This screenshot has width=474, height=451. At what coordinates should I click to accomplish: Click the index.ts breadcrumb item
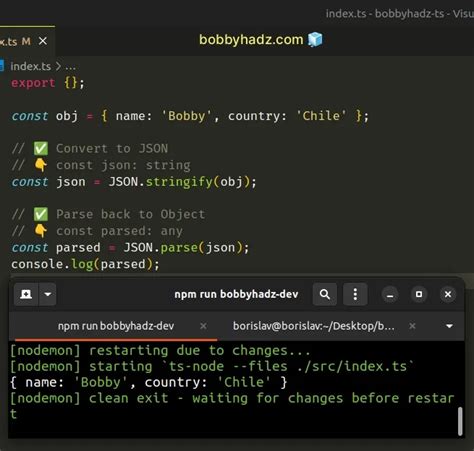coord(30,66)
